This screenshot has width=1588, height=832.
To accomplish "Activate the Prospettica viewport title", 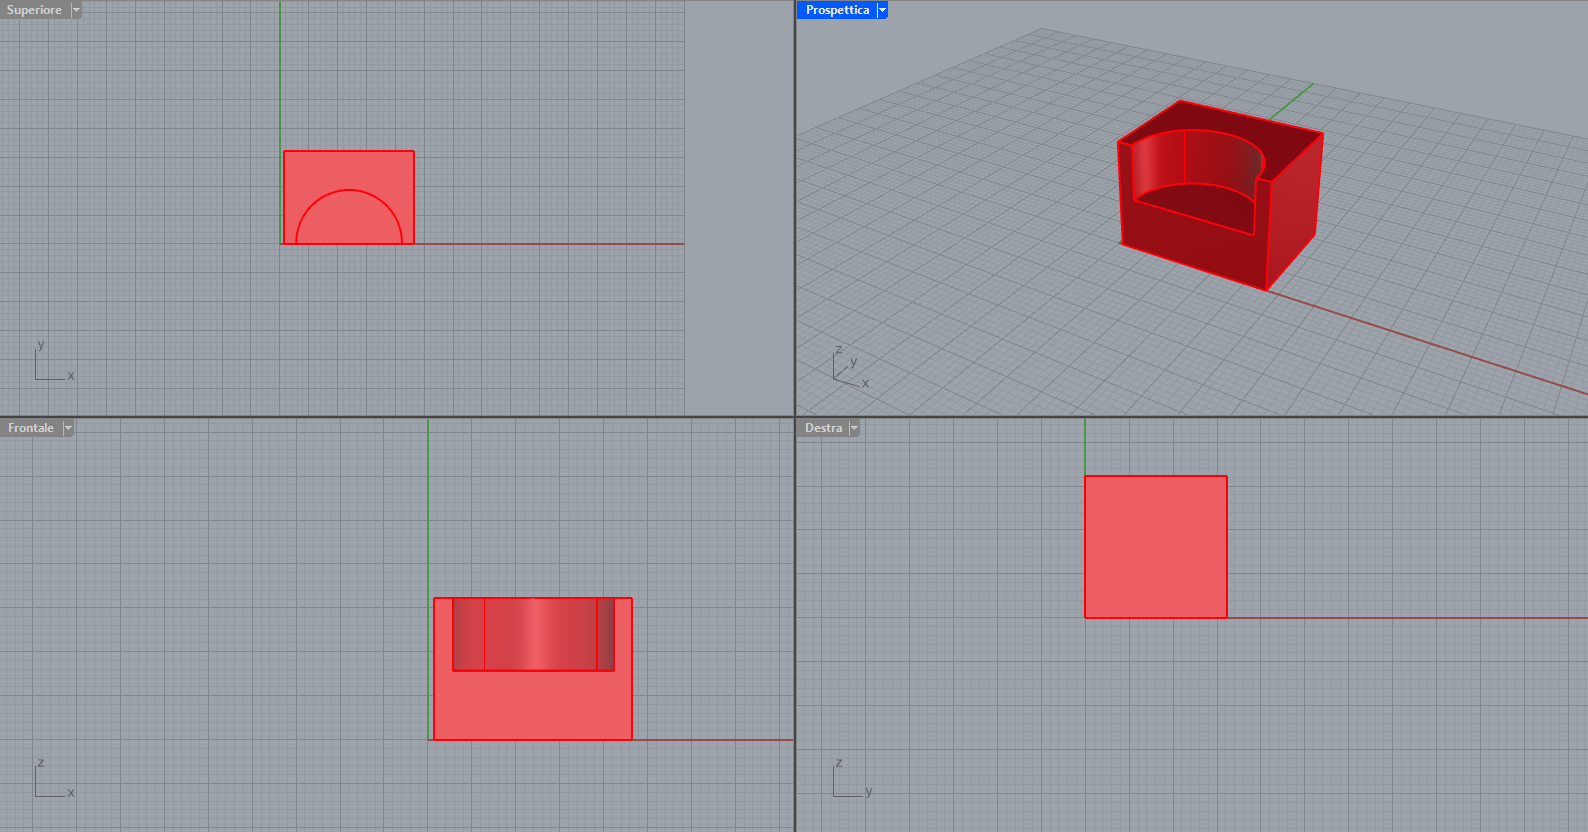I will pyautogui.click(x=837, y=10).
